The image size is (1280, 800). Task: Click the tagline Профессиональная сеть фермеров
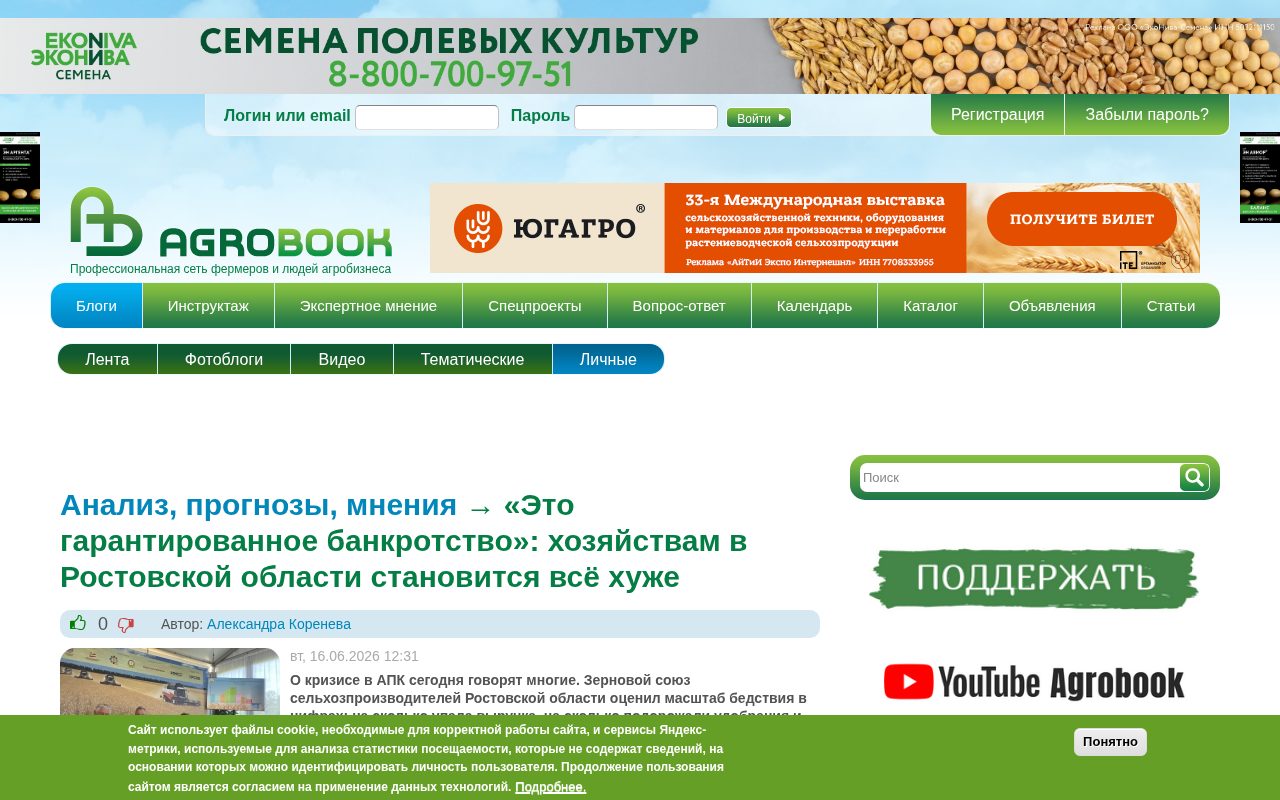(x=231, y=269)
